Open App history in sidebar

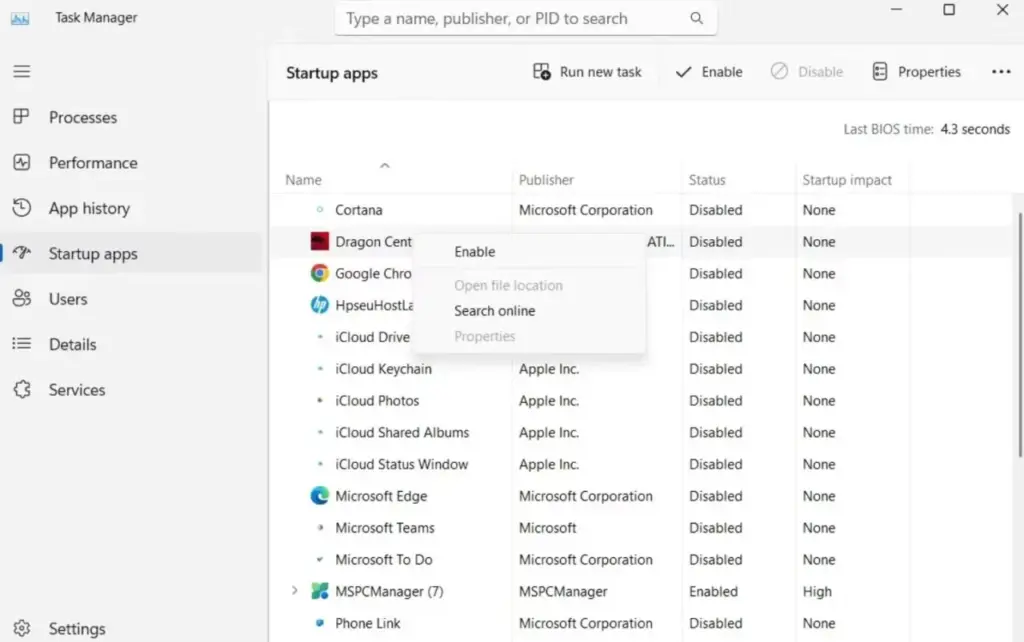(x=88, y=208)
